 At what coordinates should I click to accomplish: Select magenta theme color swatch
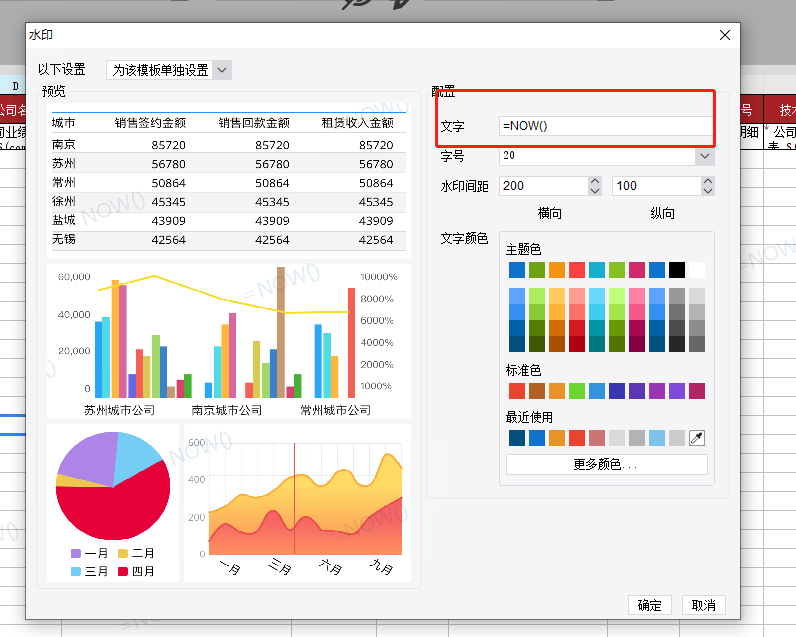click(637, 270)
